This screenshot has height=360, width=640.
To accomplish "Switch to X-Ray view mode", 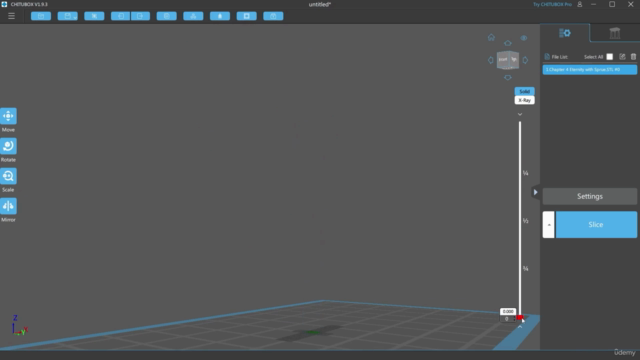I will click(x=524, y=100).
